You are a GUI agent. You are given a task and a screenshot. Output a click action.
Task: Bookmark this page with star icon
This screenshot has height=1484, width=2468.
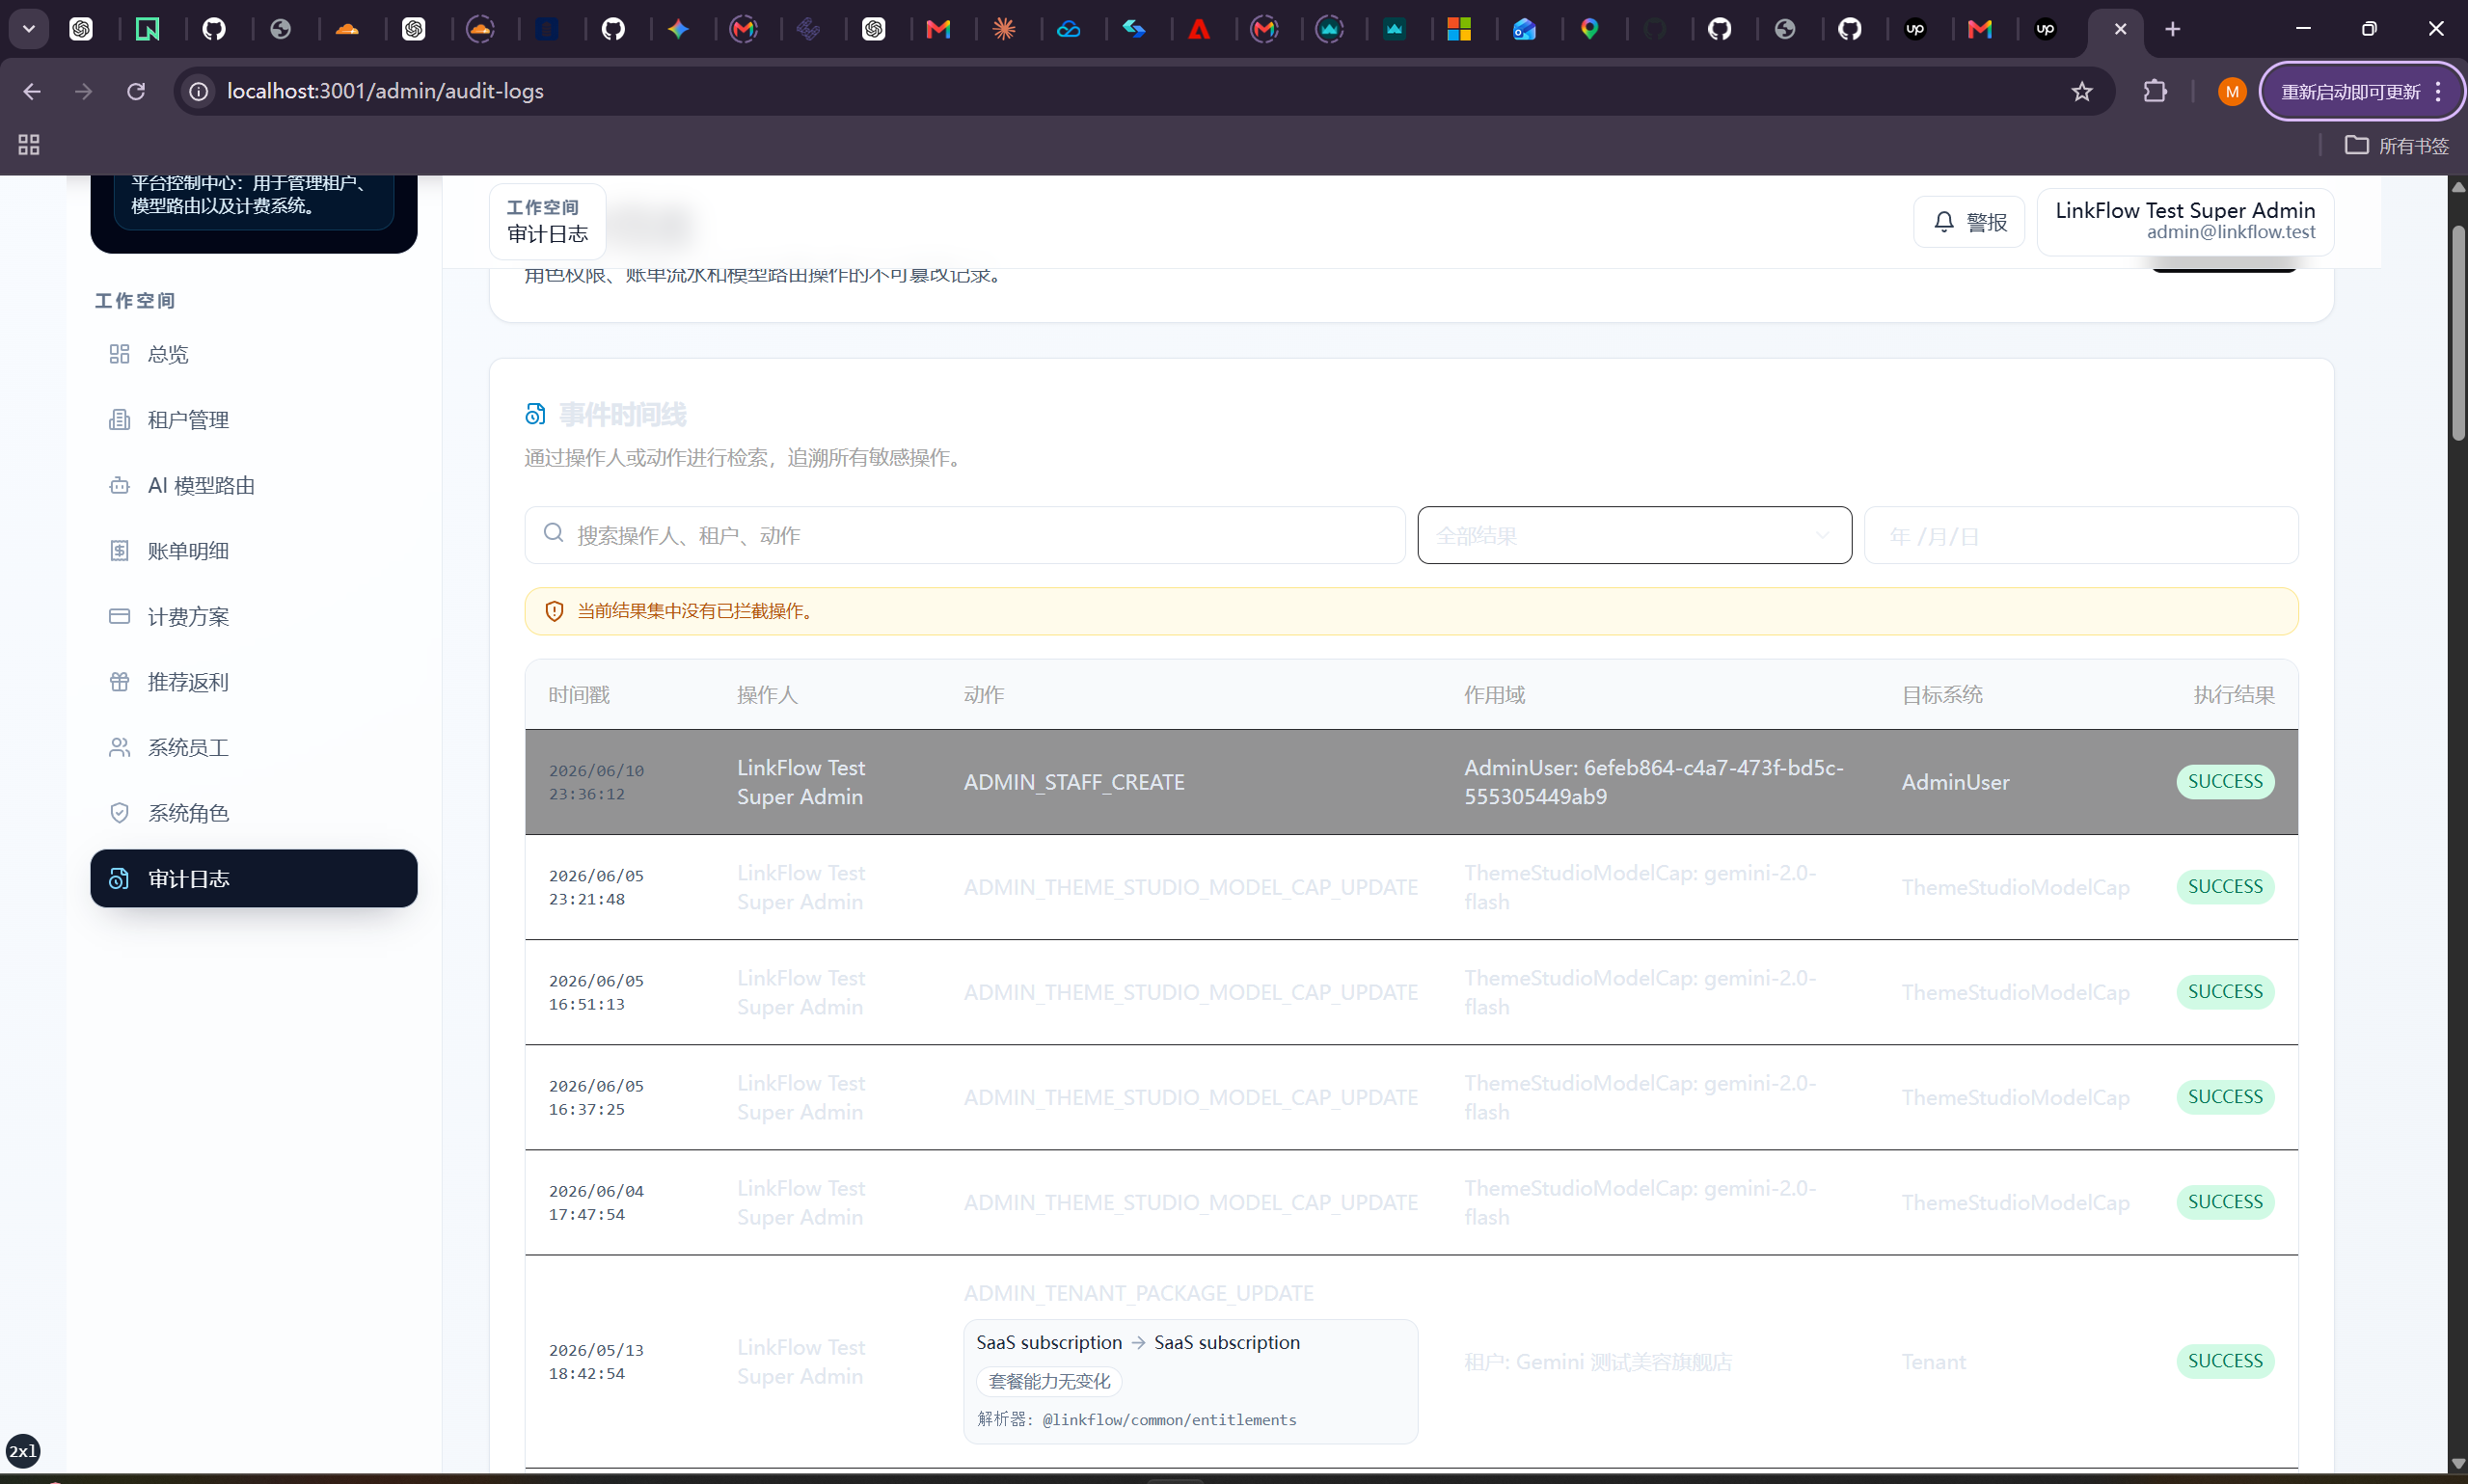pos(2081,91)
